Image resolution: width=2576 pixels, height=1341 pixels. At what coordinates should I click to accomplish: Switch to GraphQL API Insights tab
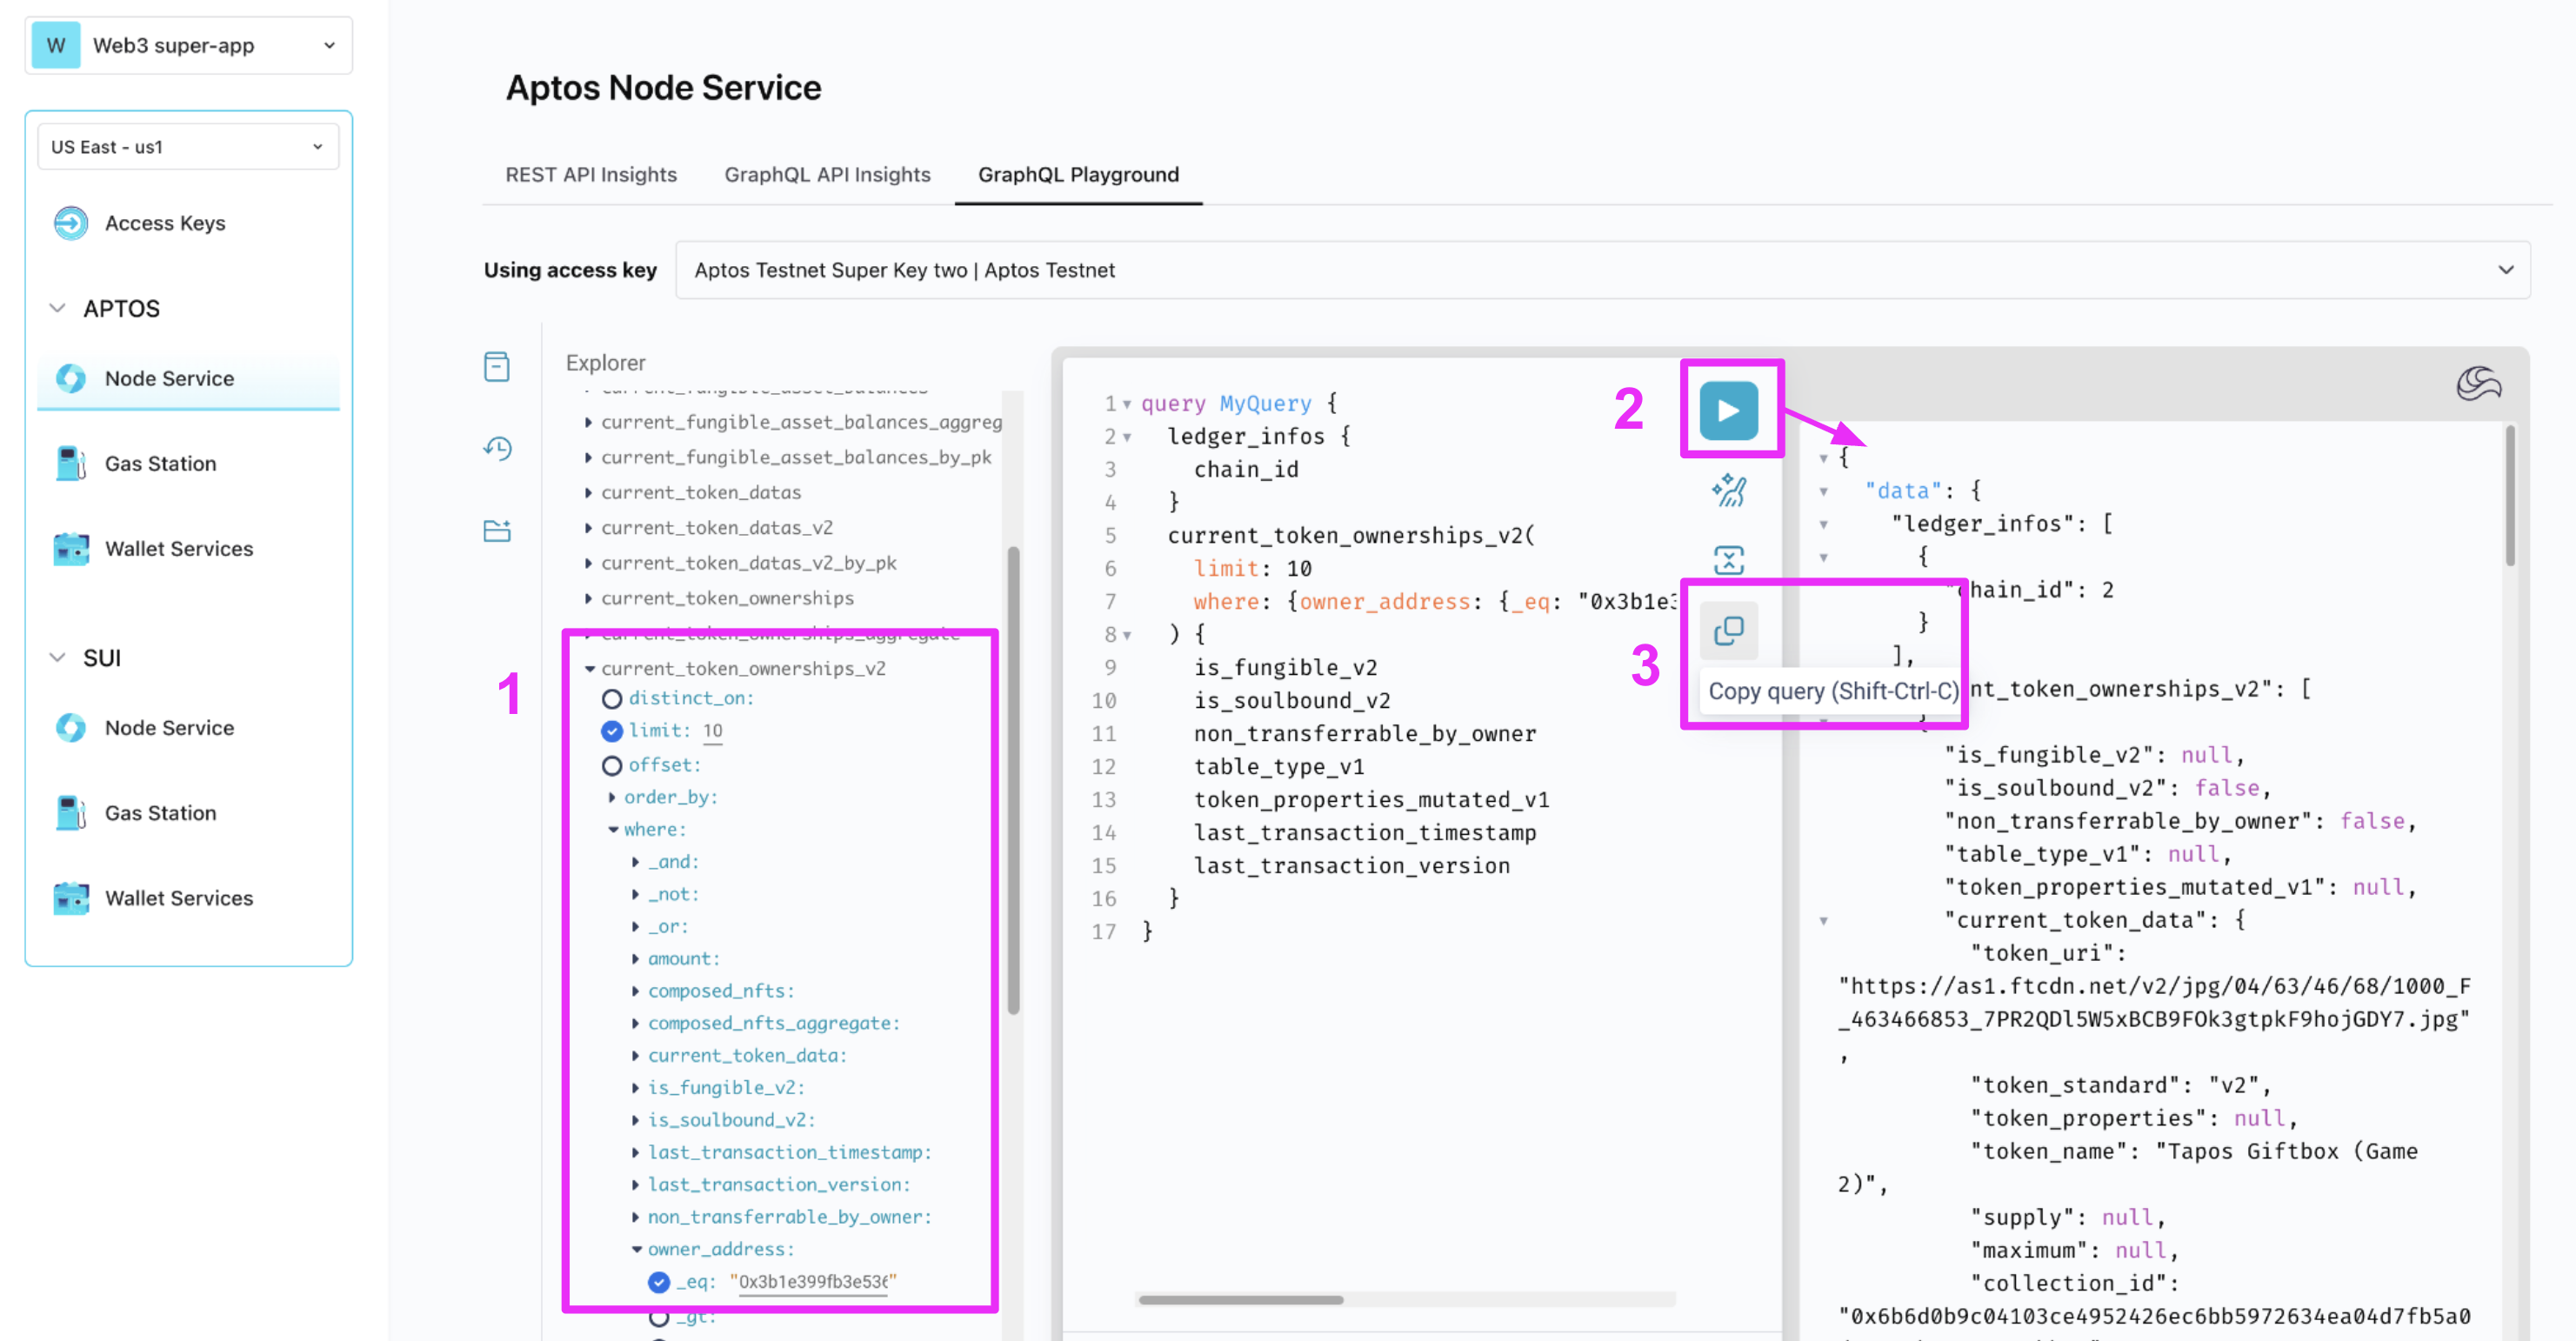click(826, 175)
